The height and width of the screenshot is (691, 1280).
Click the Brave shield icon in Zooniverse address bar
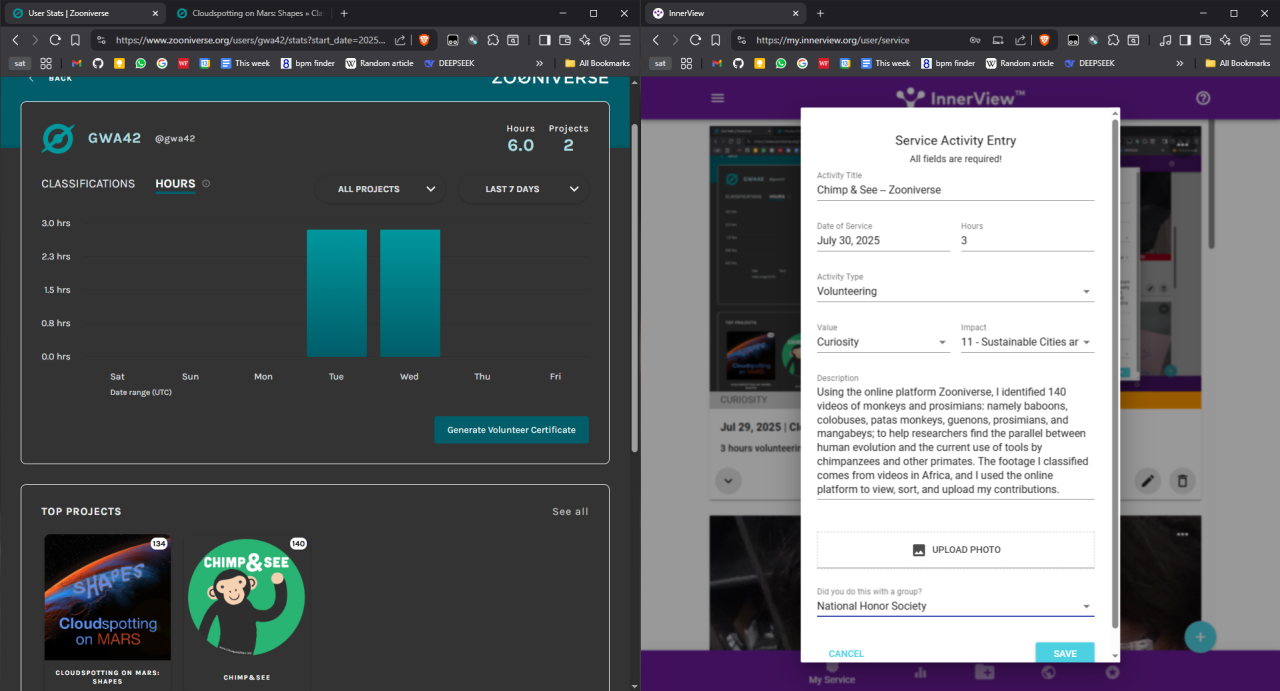424,40
